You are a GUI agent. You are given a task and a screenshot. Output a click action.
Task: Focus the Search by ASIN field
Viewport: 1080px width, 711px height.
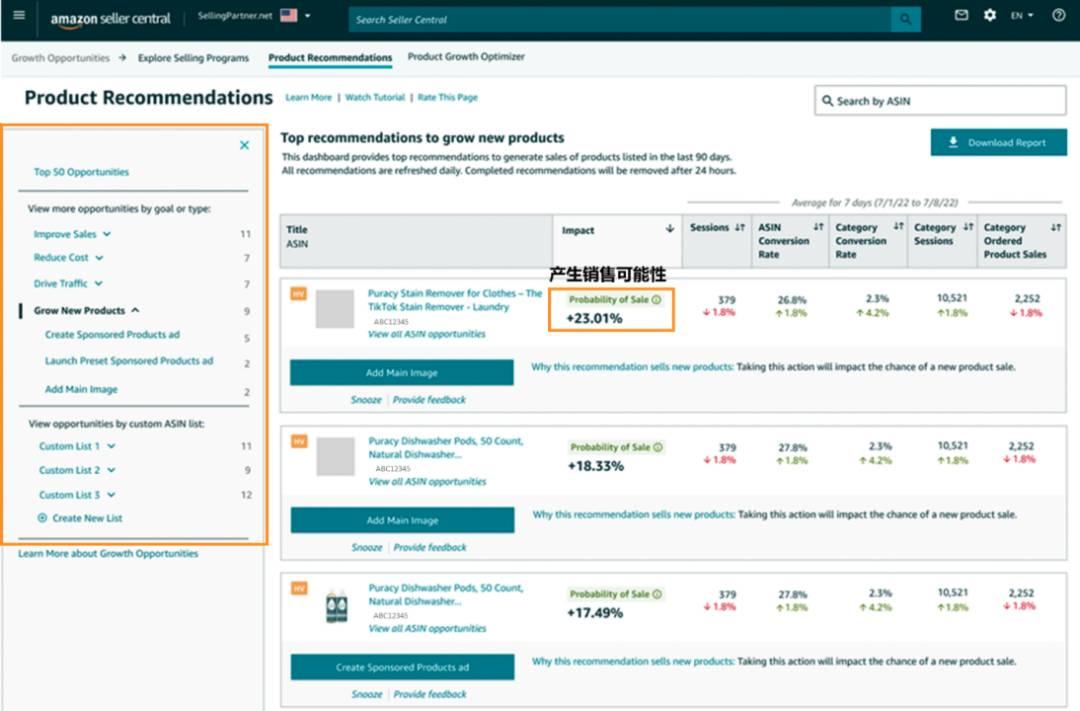940,101
